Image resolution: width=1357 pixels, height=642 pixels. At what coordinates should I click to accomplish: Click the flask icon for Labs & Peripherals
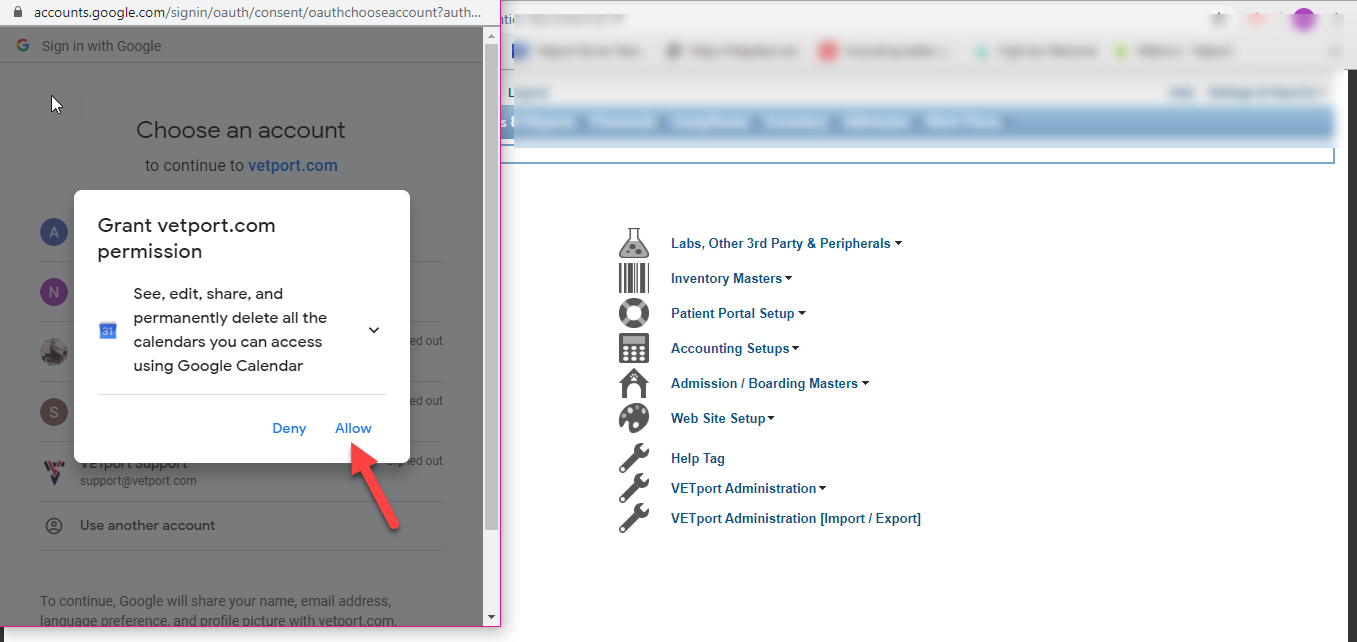634,243
